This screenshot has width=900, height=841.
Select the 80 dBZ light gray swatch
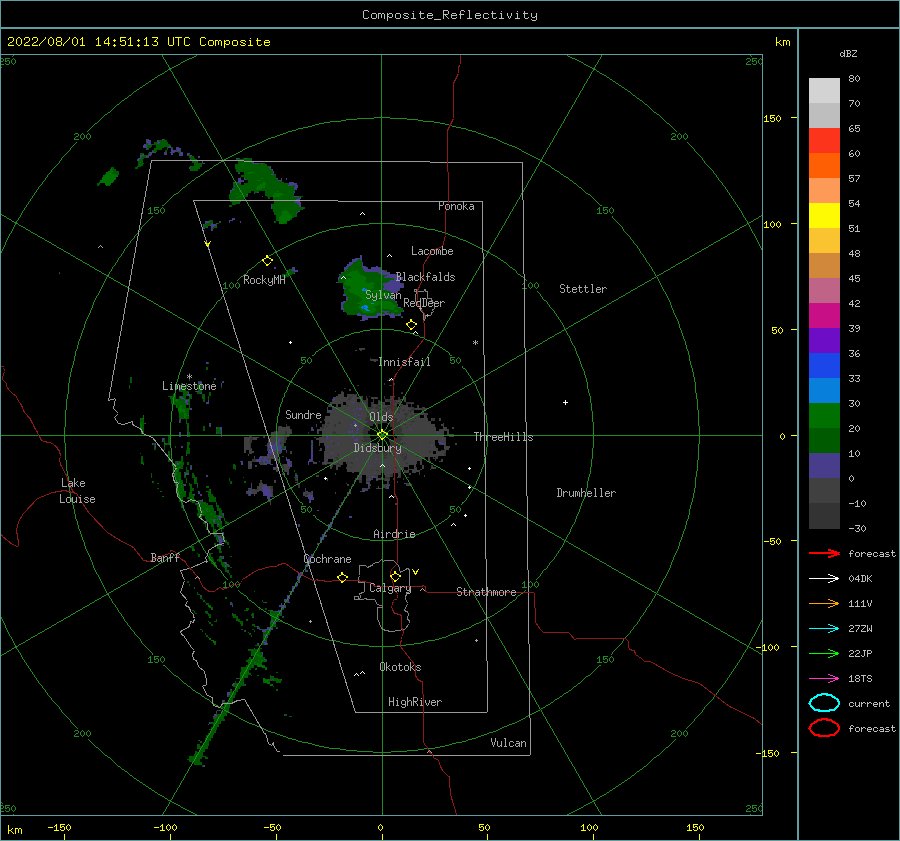(x=824, y=90)
